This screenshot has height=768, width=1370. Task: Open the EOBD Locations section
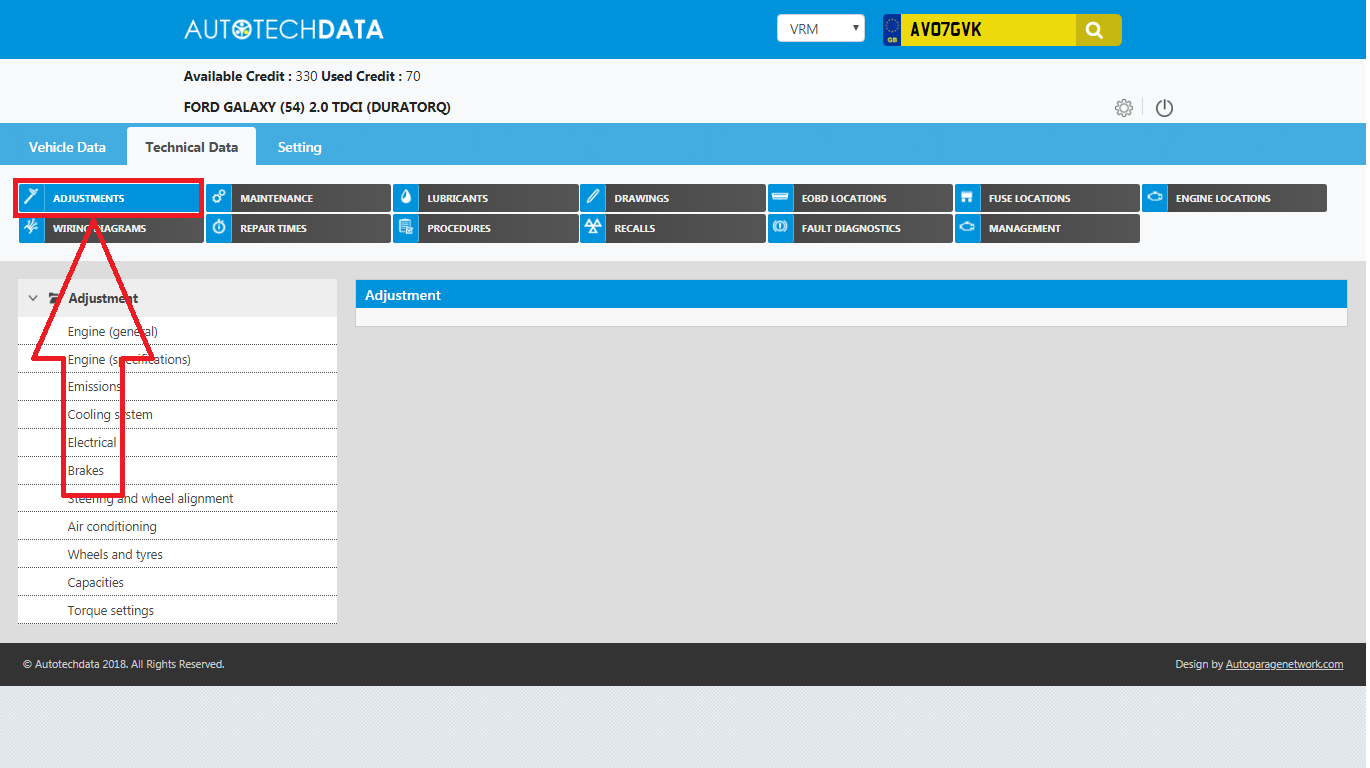click(x=860, y=198)
